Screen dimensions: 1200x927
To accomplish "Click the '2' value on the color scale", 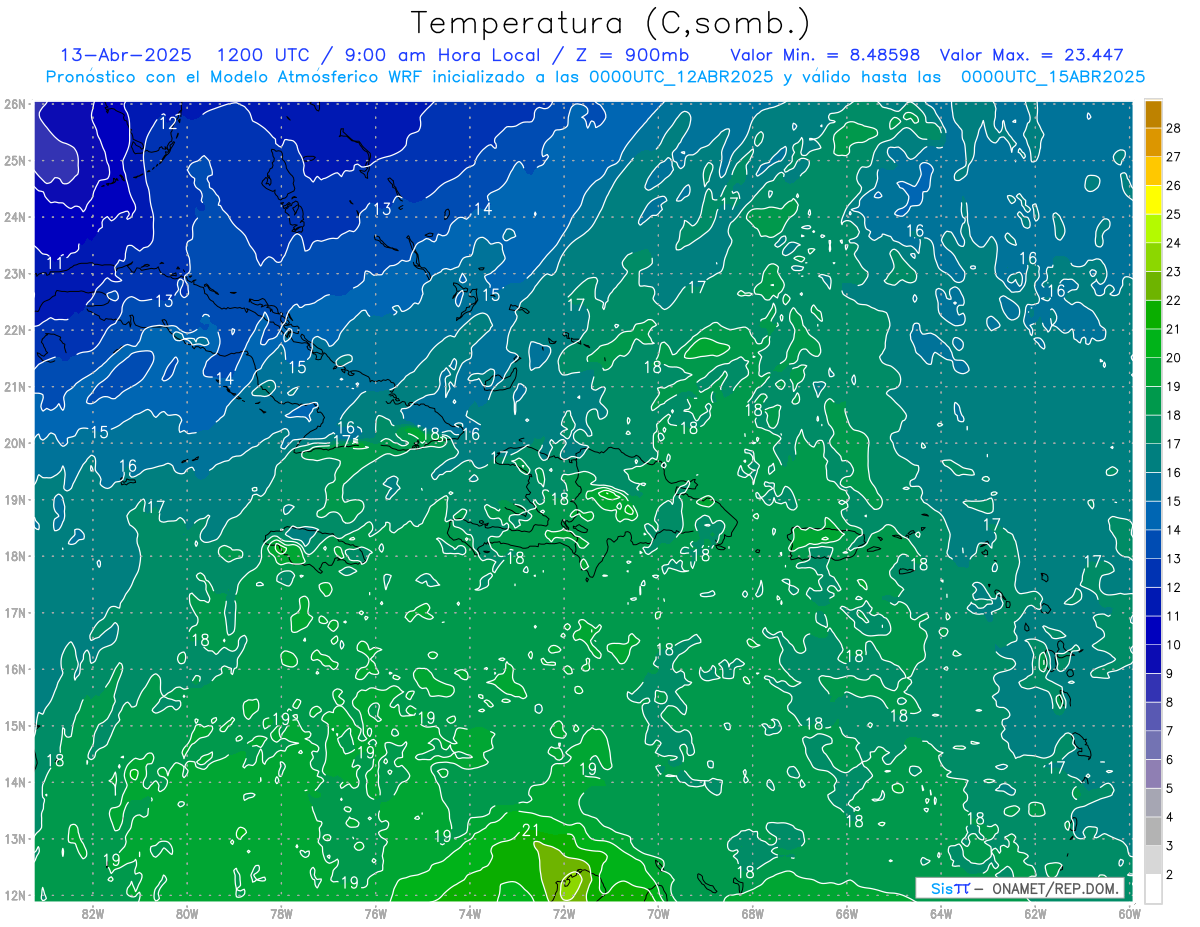I will coord(1170,875).
